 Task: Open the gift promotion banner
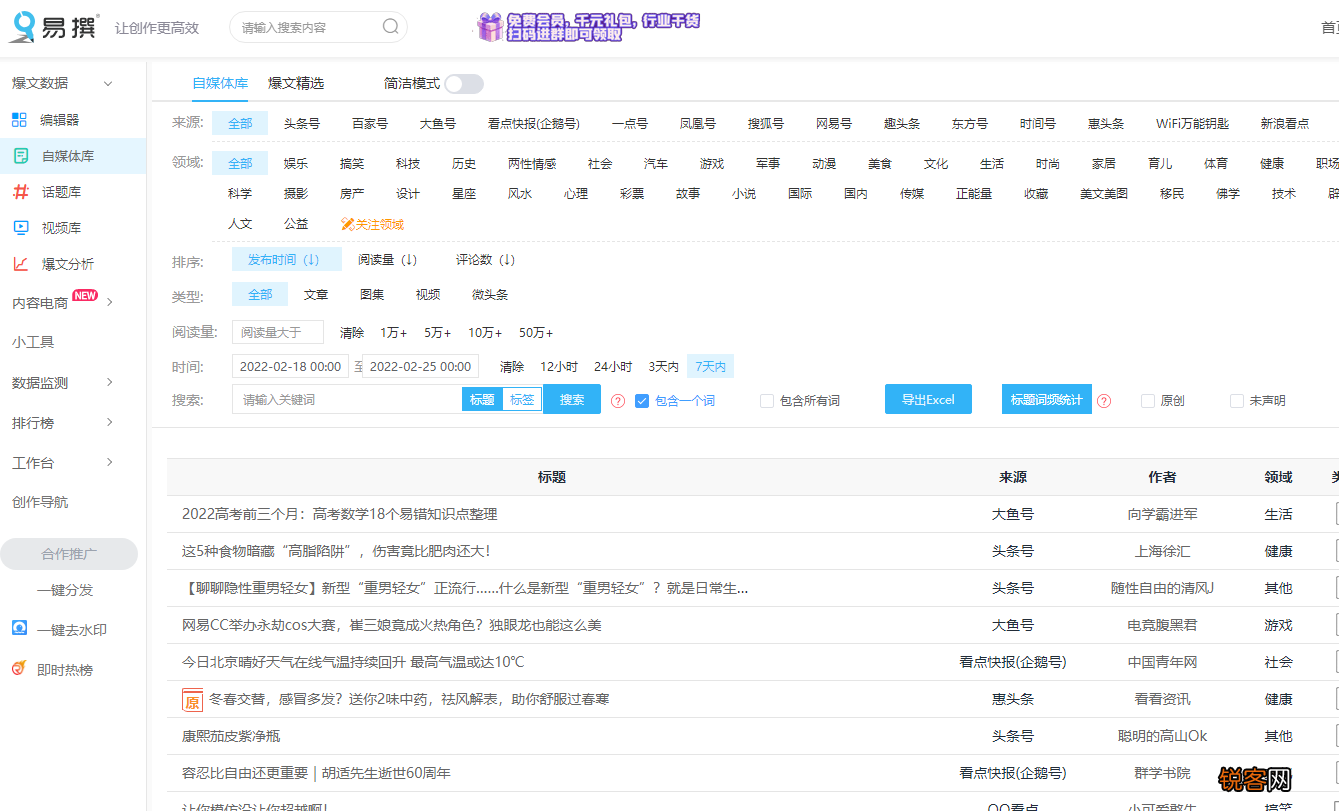(588, 27)
